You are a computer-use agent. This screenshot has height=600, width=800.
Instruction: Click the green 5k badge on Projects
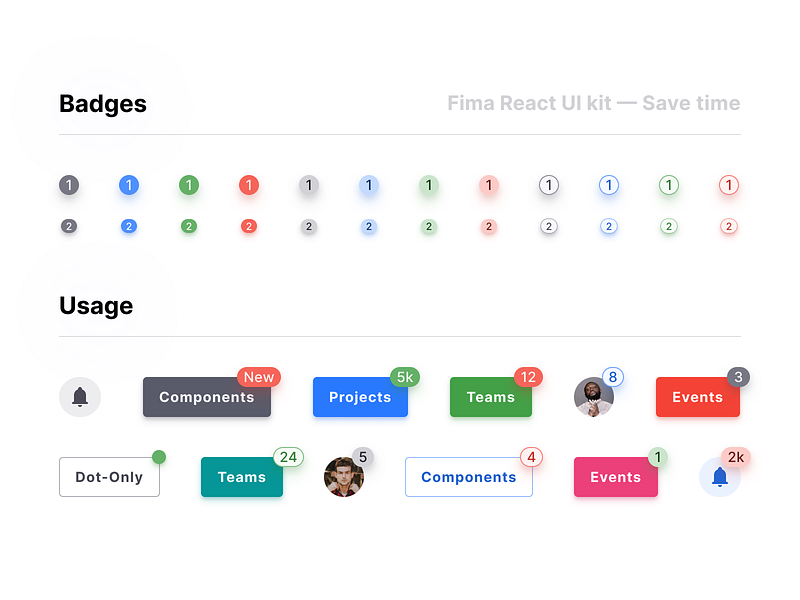point(404,377)
